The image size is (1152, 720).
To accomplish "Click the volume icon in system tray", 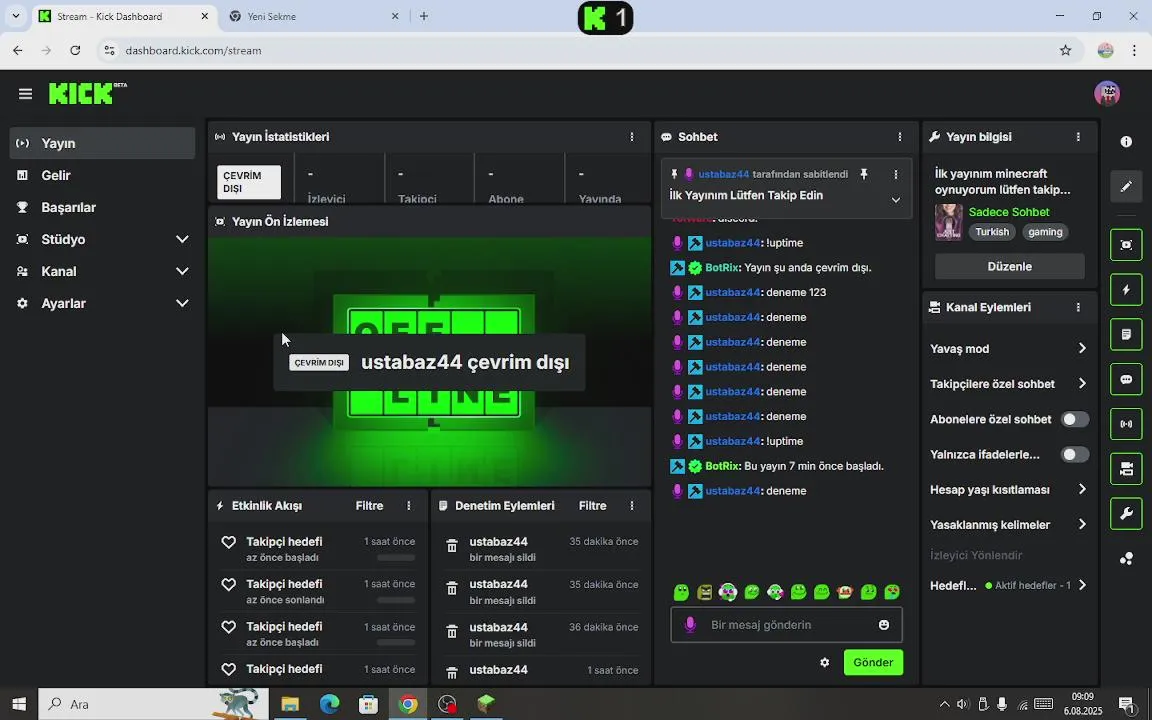I will pos(962,704).
